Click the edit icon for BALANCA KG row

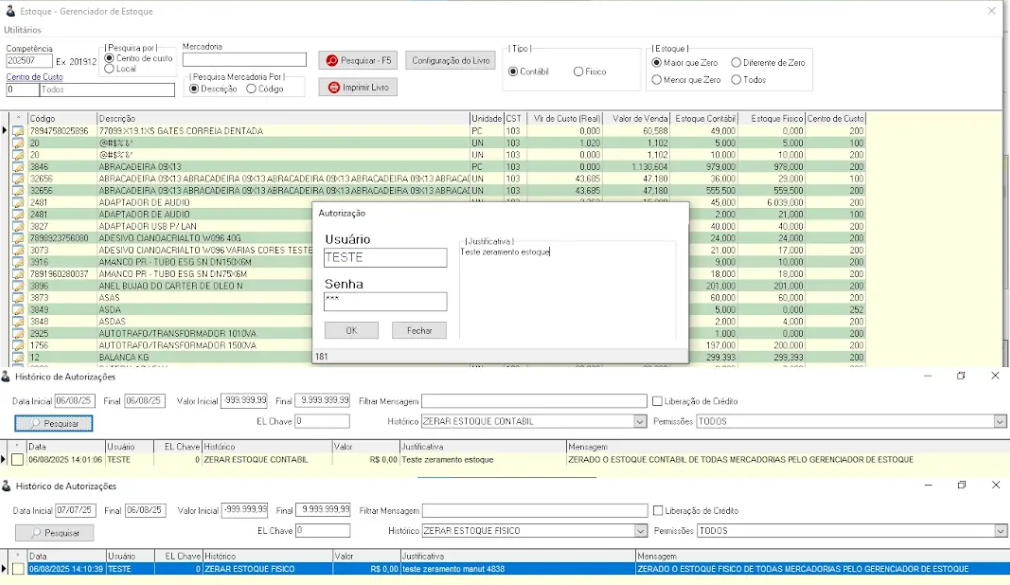[18, 357]
